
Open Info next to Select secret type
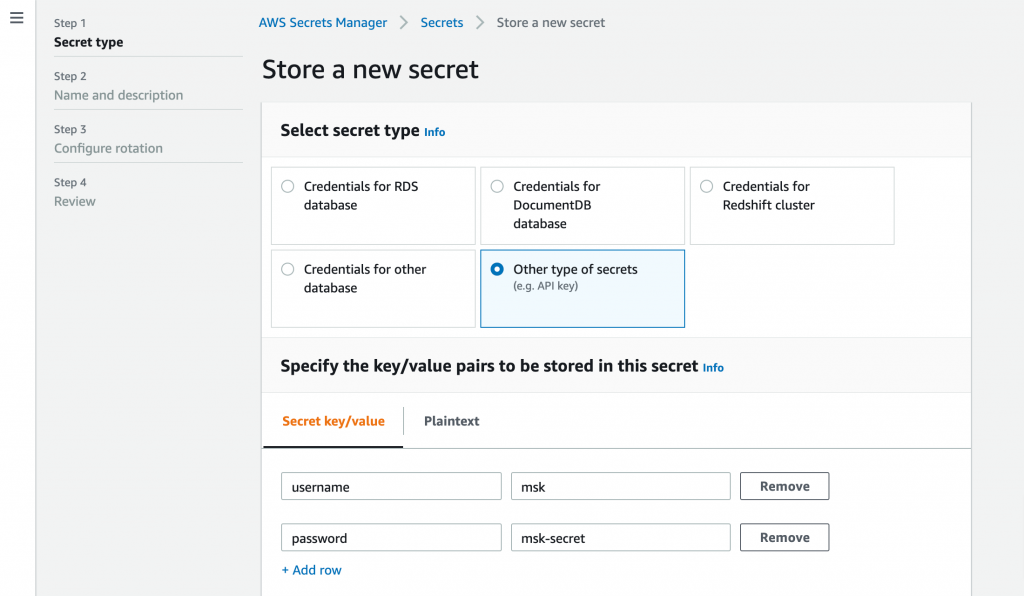(x=434, y=131)
